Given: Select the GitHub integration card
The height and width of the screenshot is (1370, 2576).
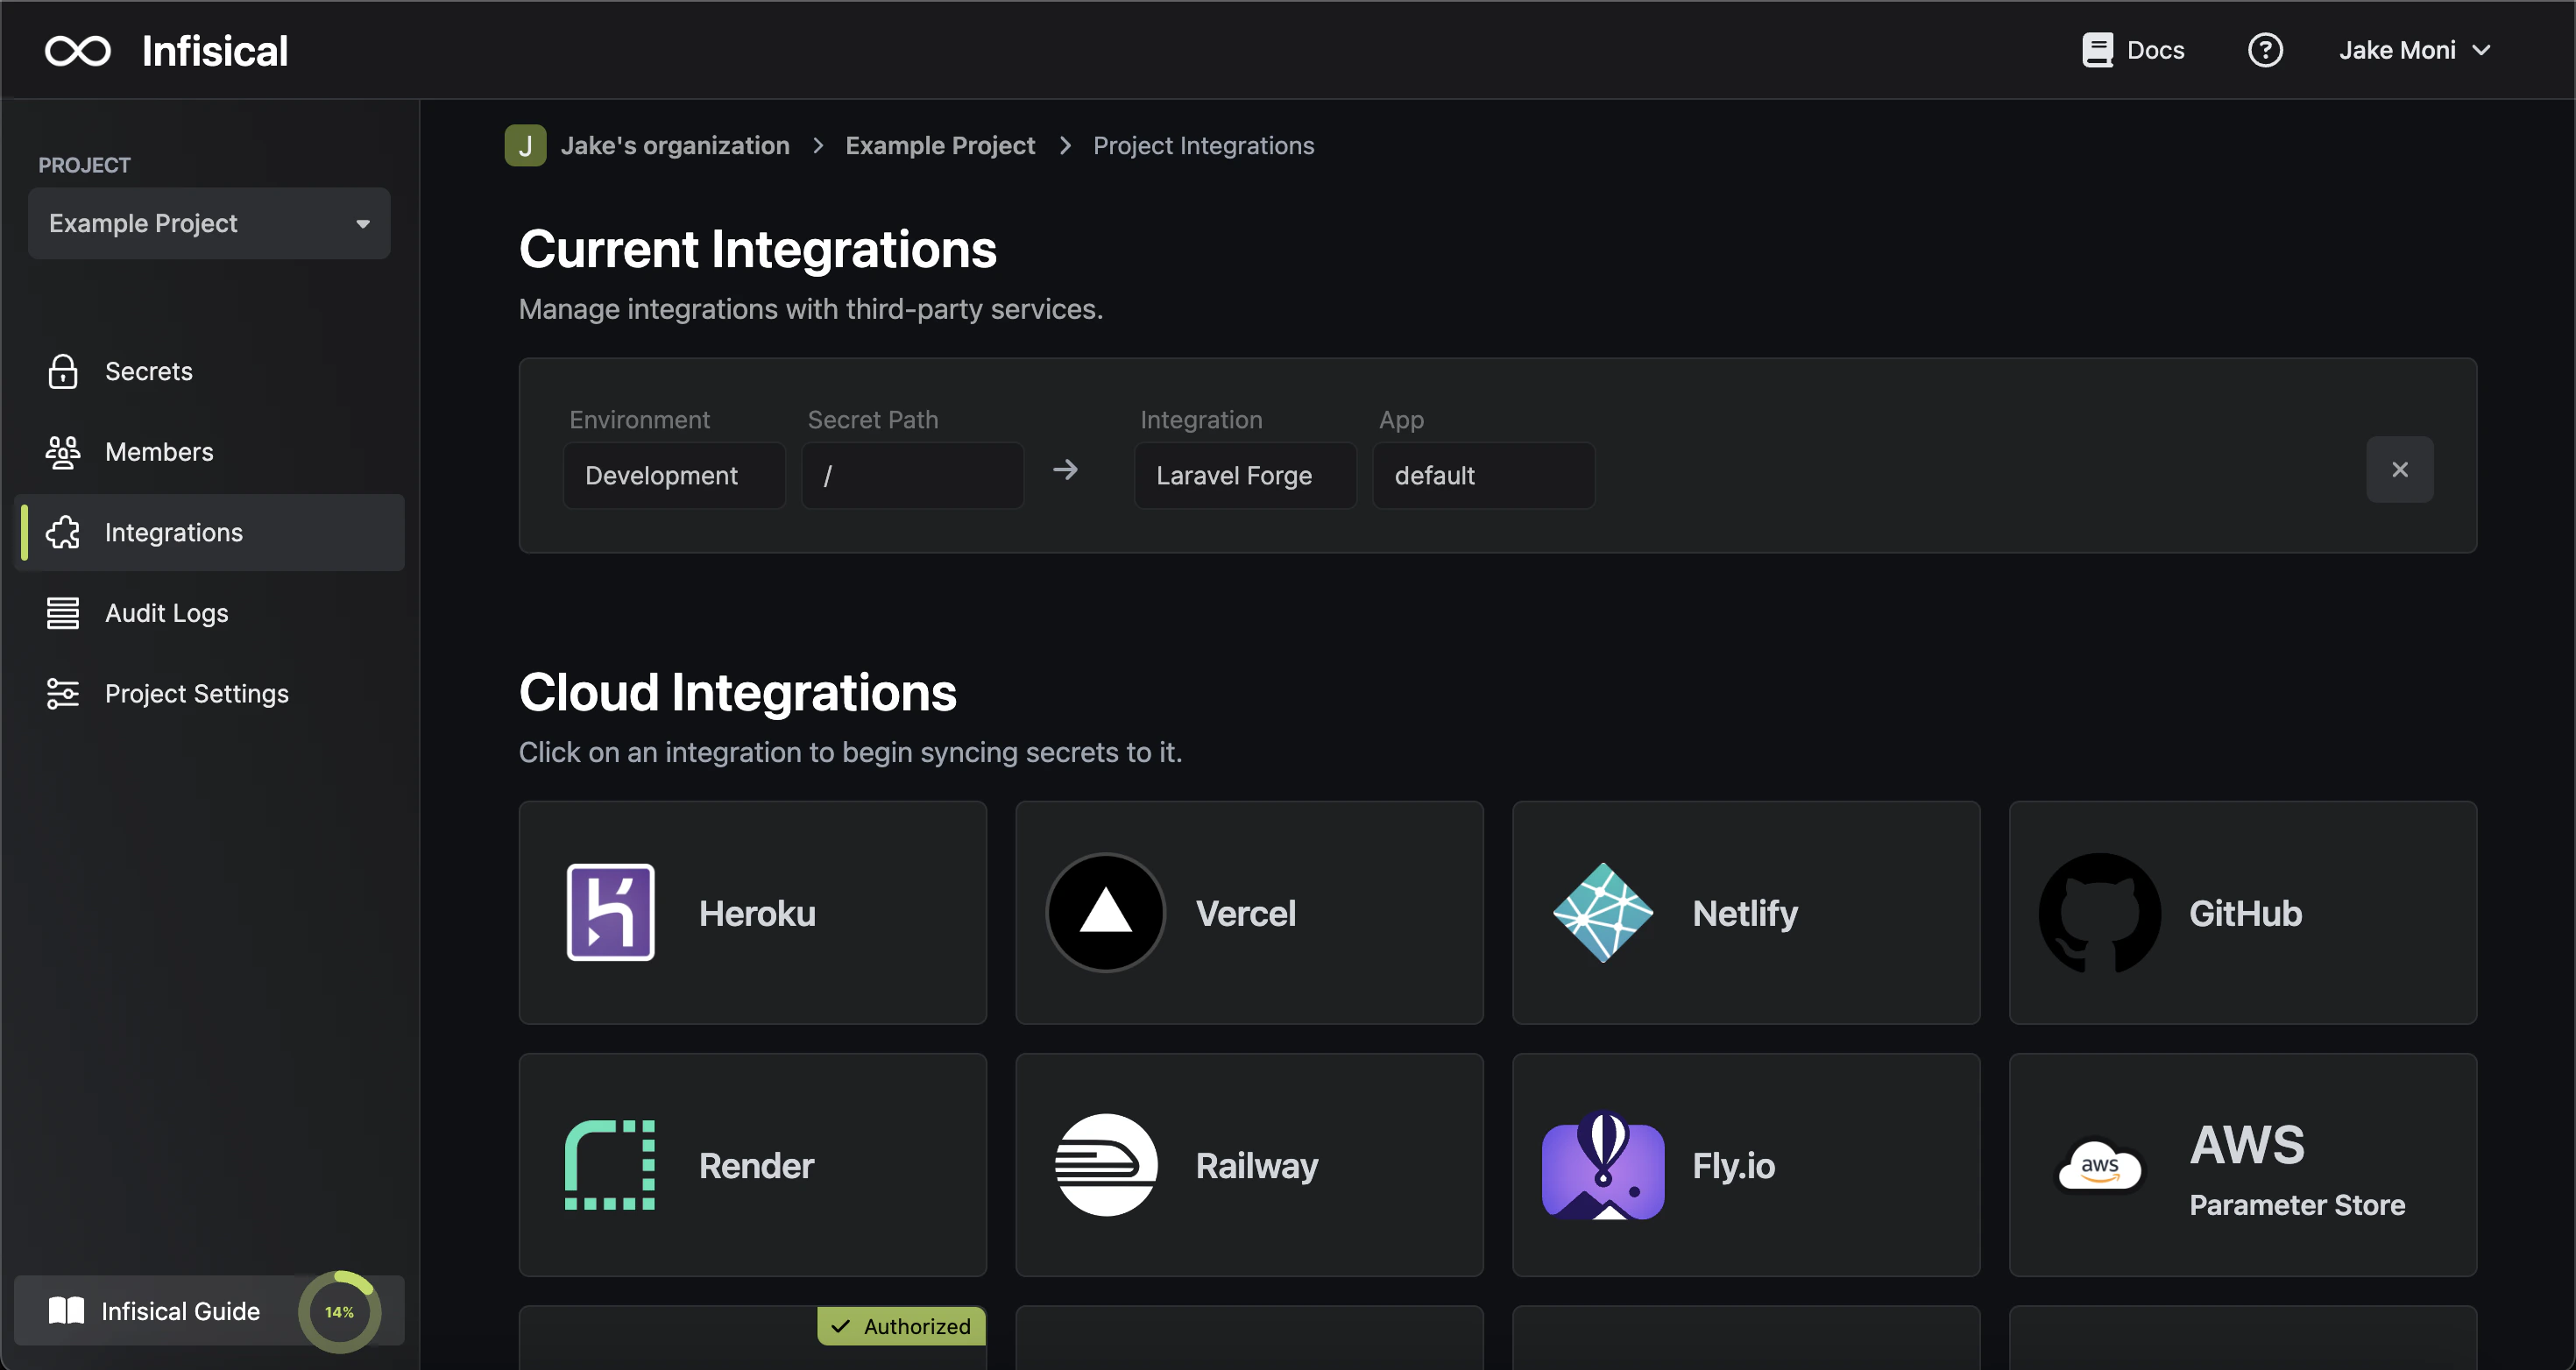Looking at the screenshot, I should (2243, 912).
